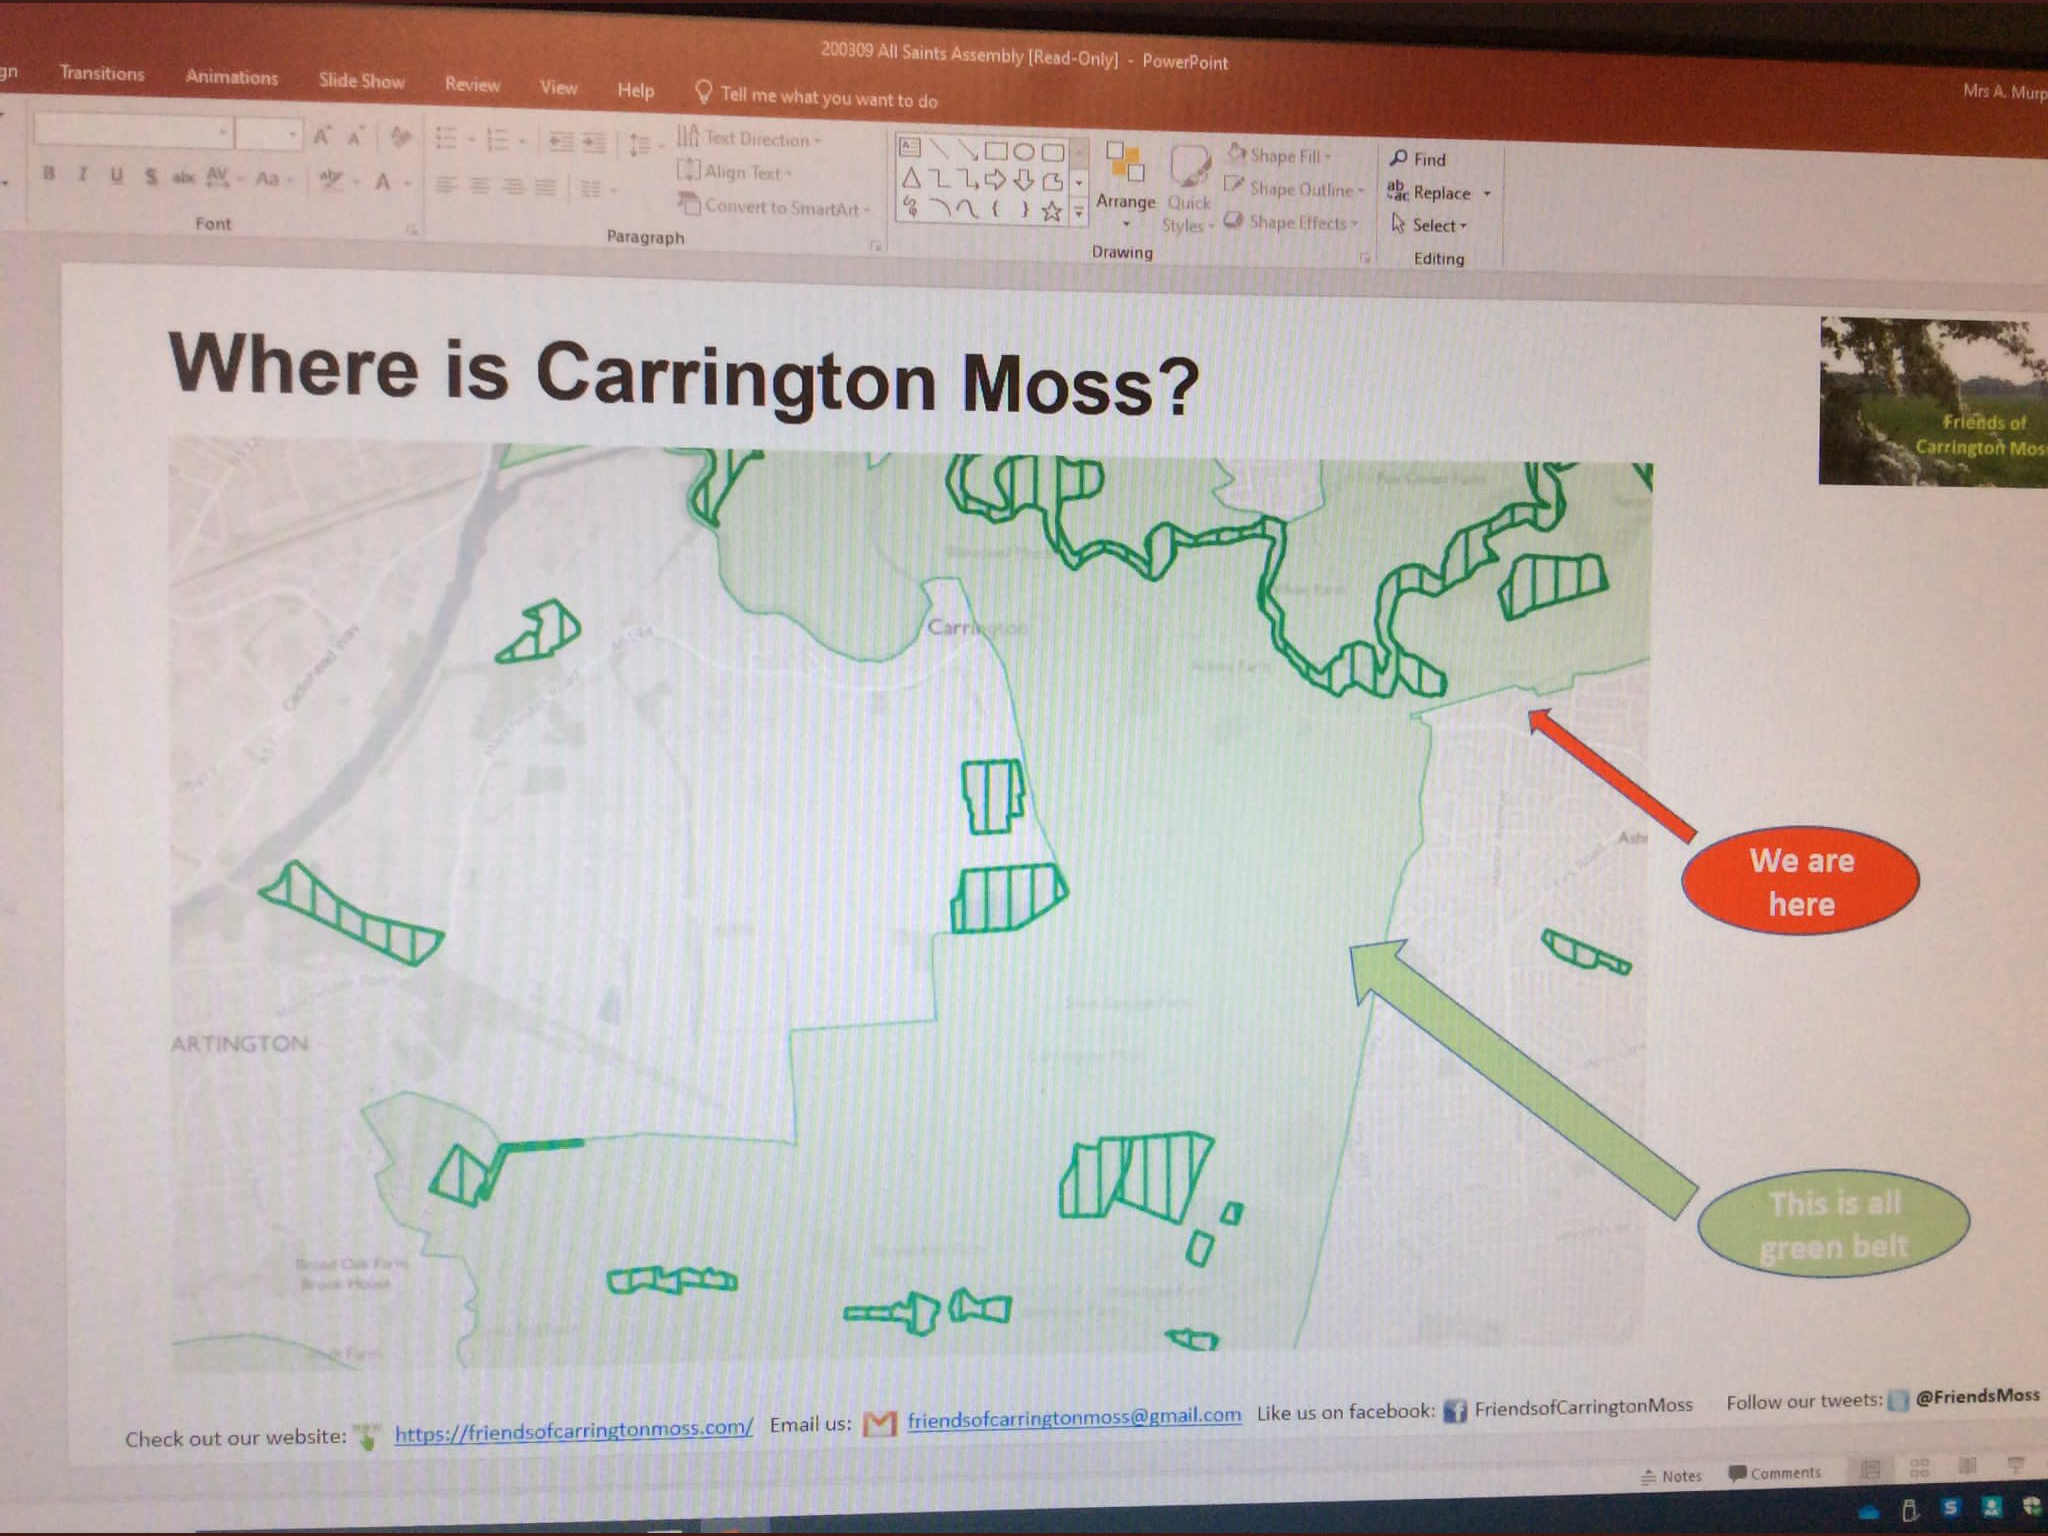The image size is (2048, 1536).
Task: Open Align Text dropdown
Action: click(x=735, y=172)
